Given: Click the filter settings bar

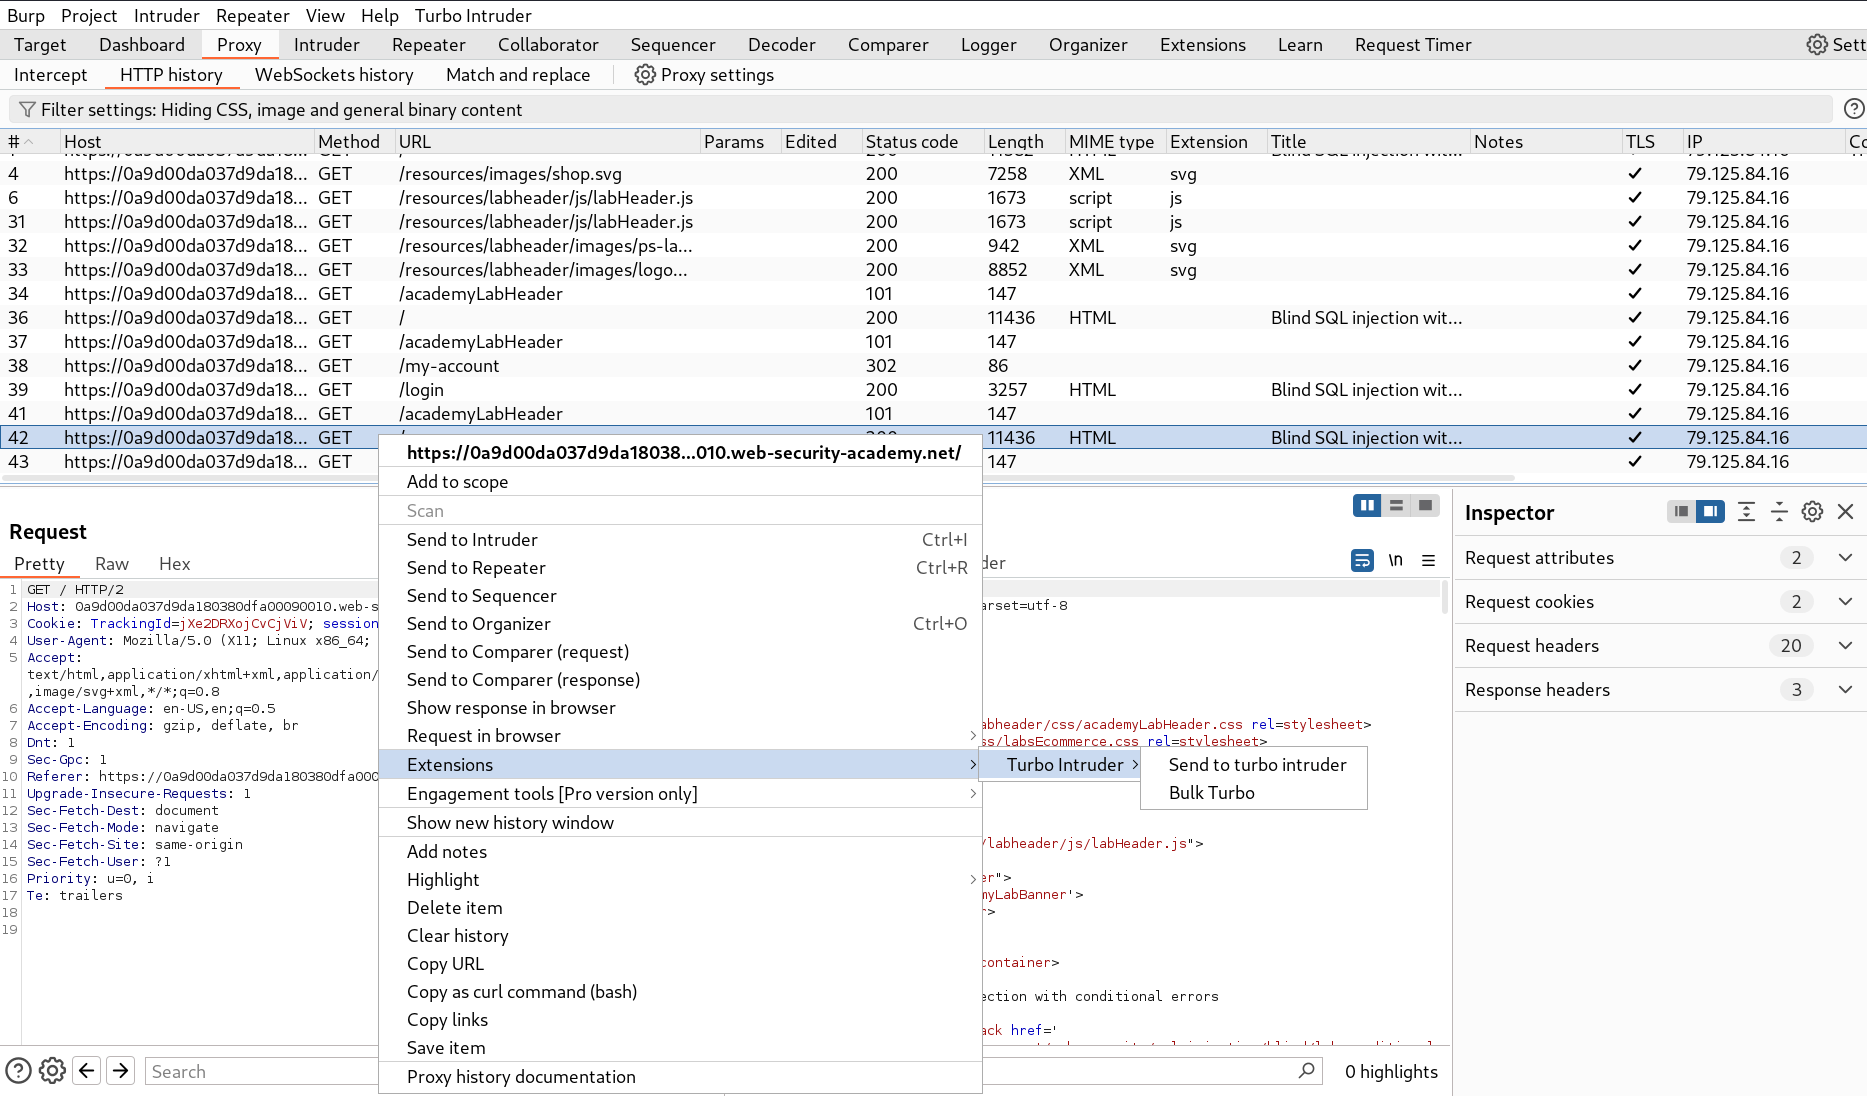Looking at the screenshot, I should [920, 110].
